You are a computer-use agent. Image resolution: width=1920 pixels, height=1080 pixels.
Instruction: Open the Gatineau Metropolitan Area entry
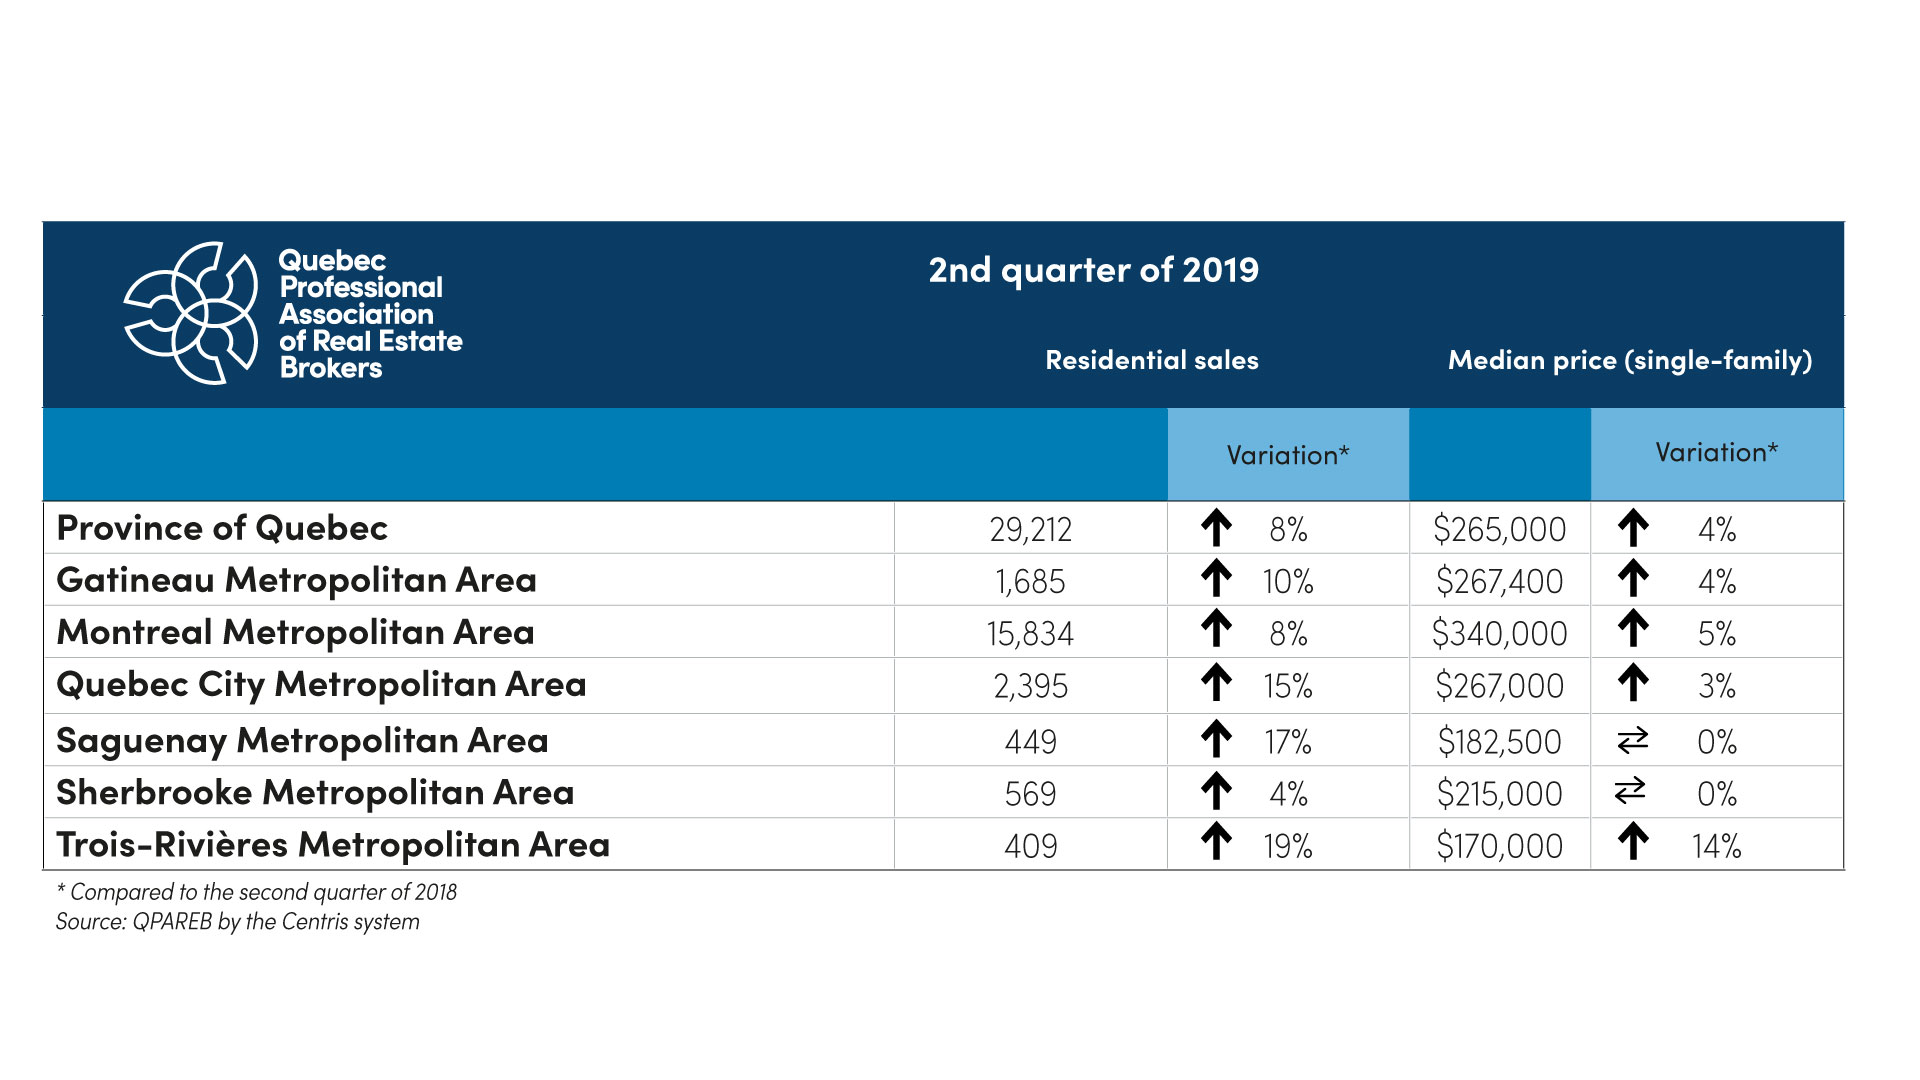pos(296,581)
